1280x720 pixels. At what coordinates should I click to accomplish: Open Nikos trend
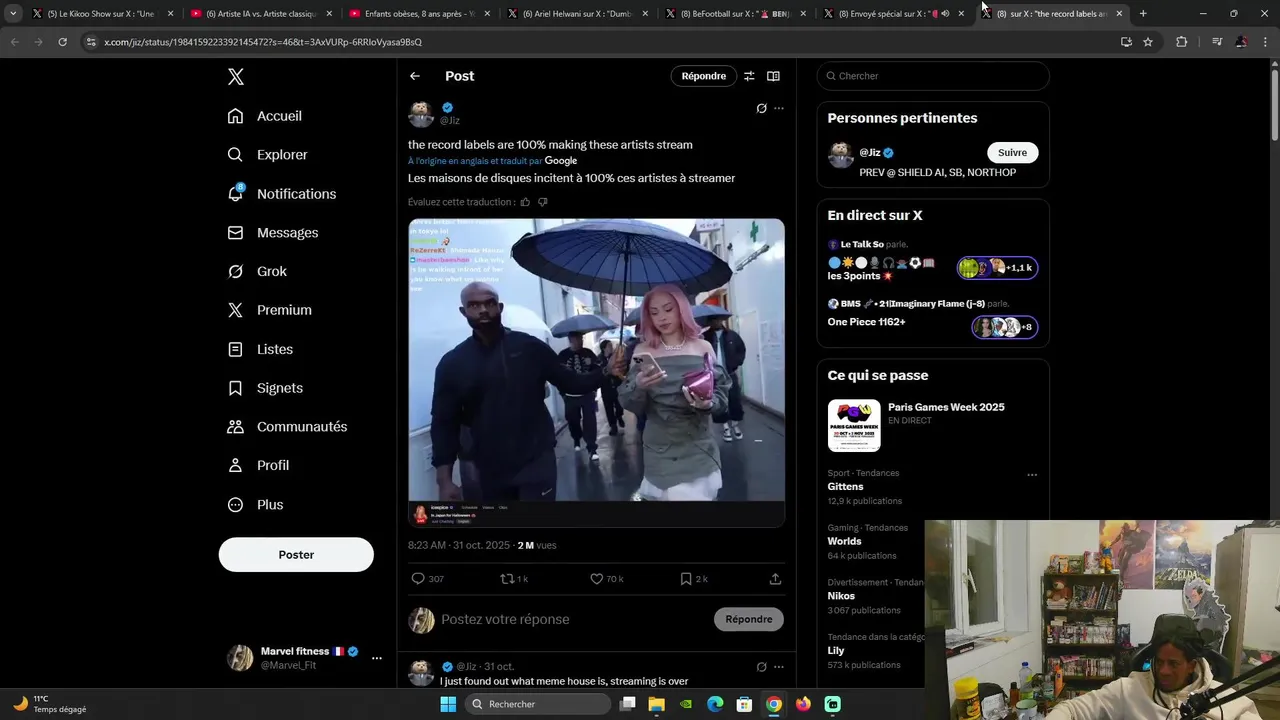click(x=841, y=596)
